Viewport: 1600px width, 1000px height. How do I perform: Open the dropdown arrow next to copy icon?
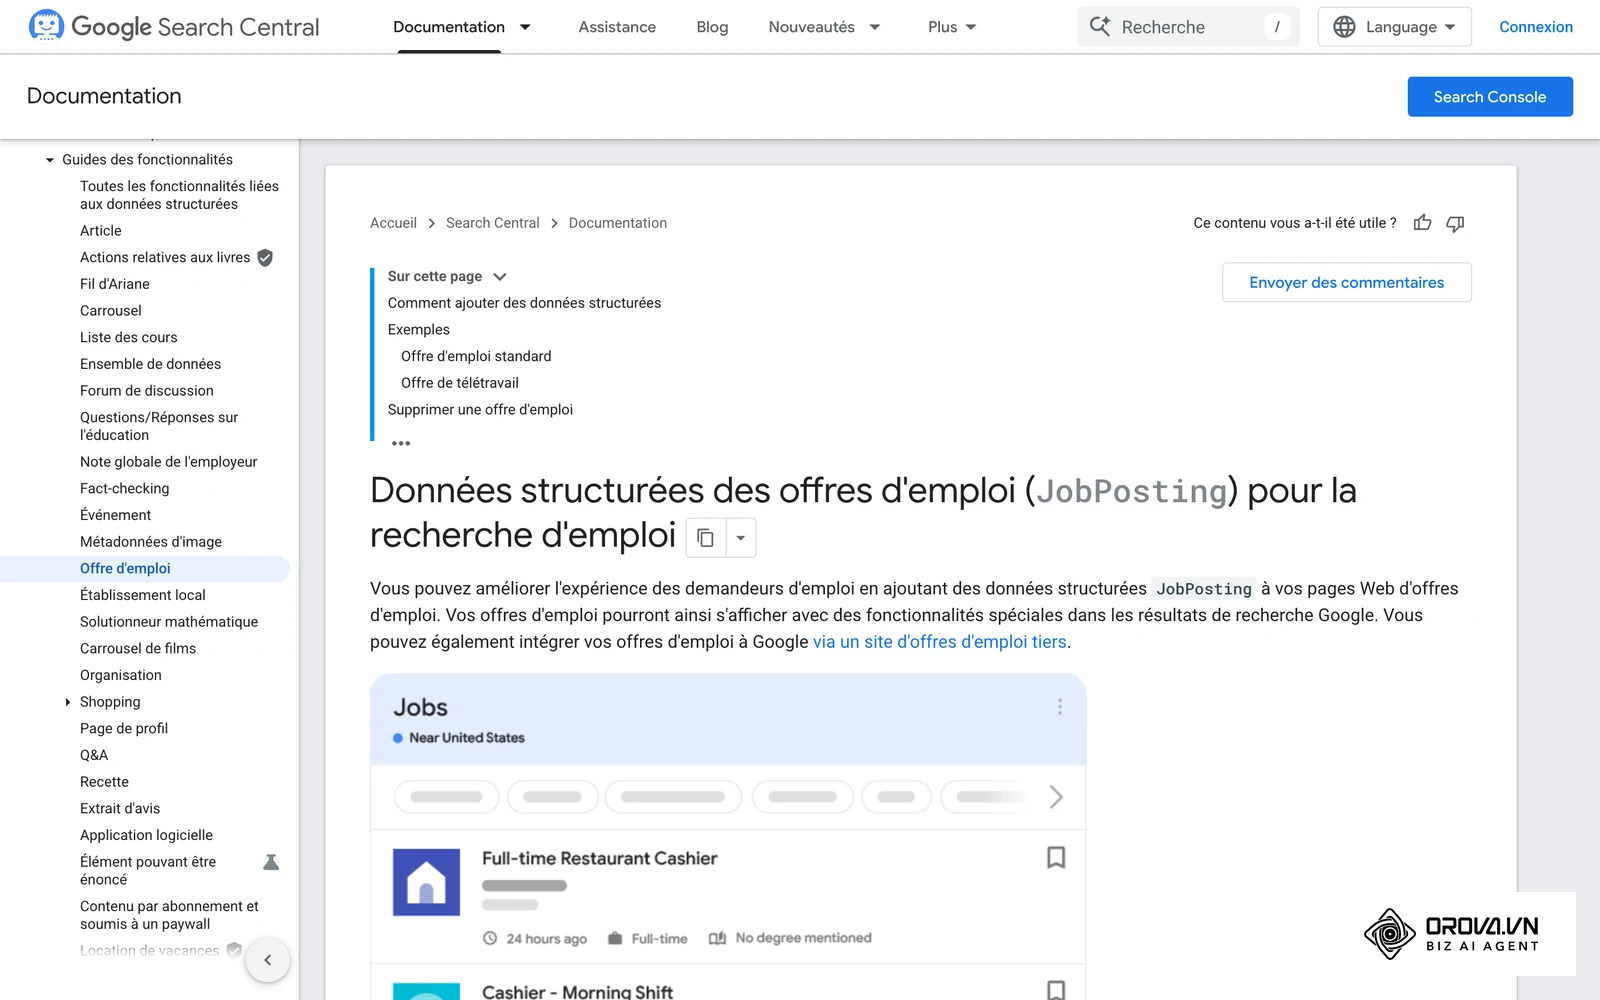point(741,538)
